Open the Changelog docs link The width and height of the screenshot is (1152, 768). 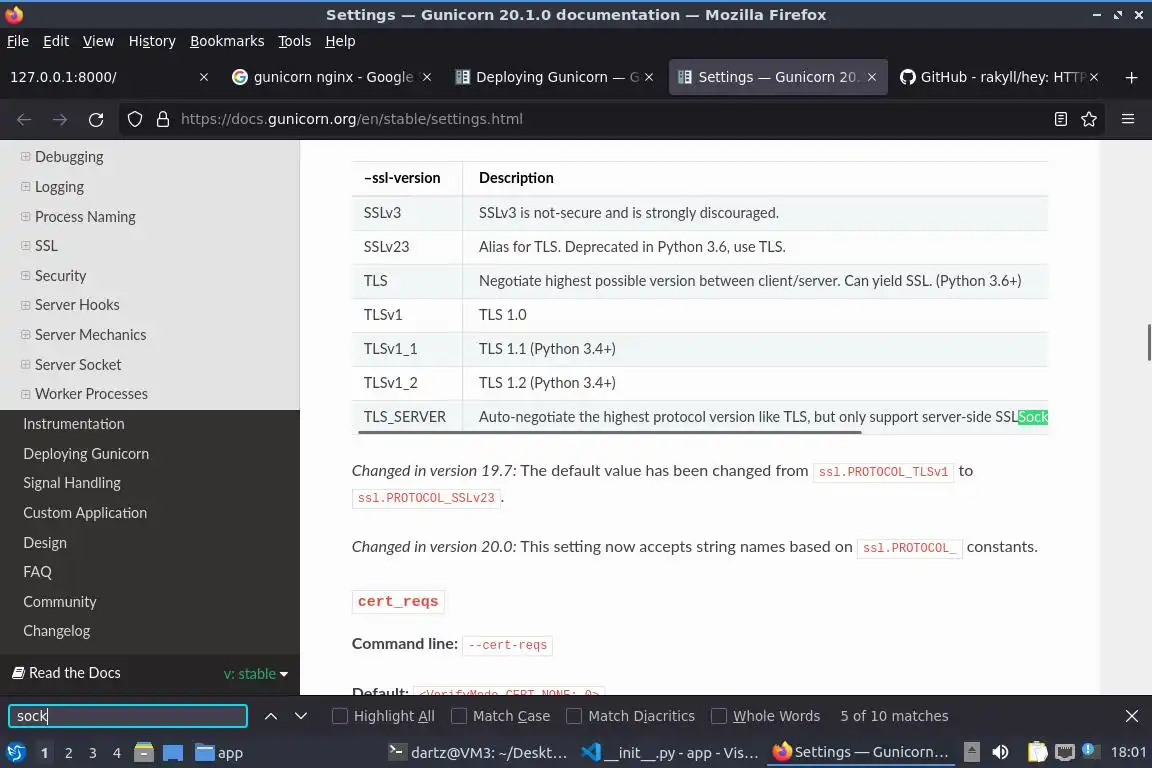pyautogui.click(x=57, y=631)
